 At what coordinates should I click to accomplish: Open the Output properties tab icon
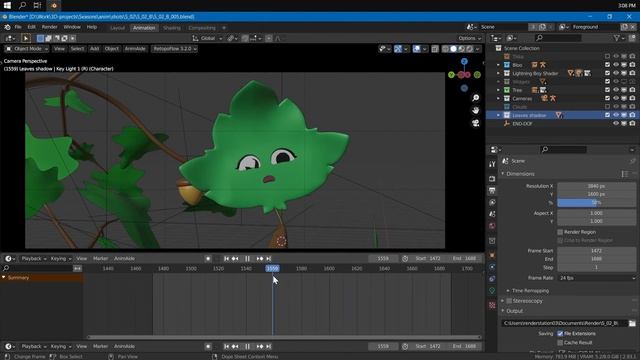coord(492,191)
